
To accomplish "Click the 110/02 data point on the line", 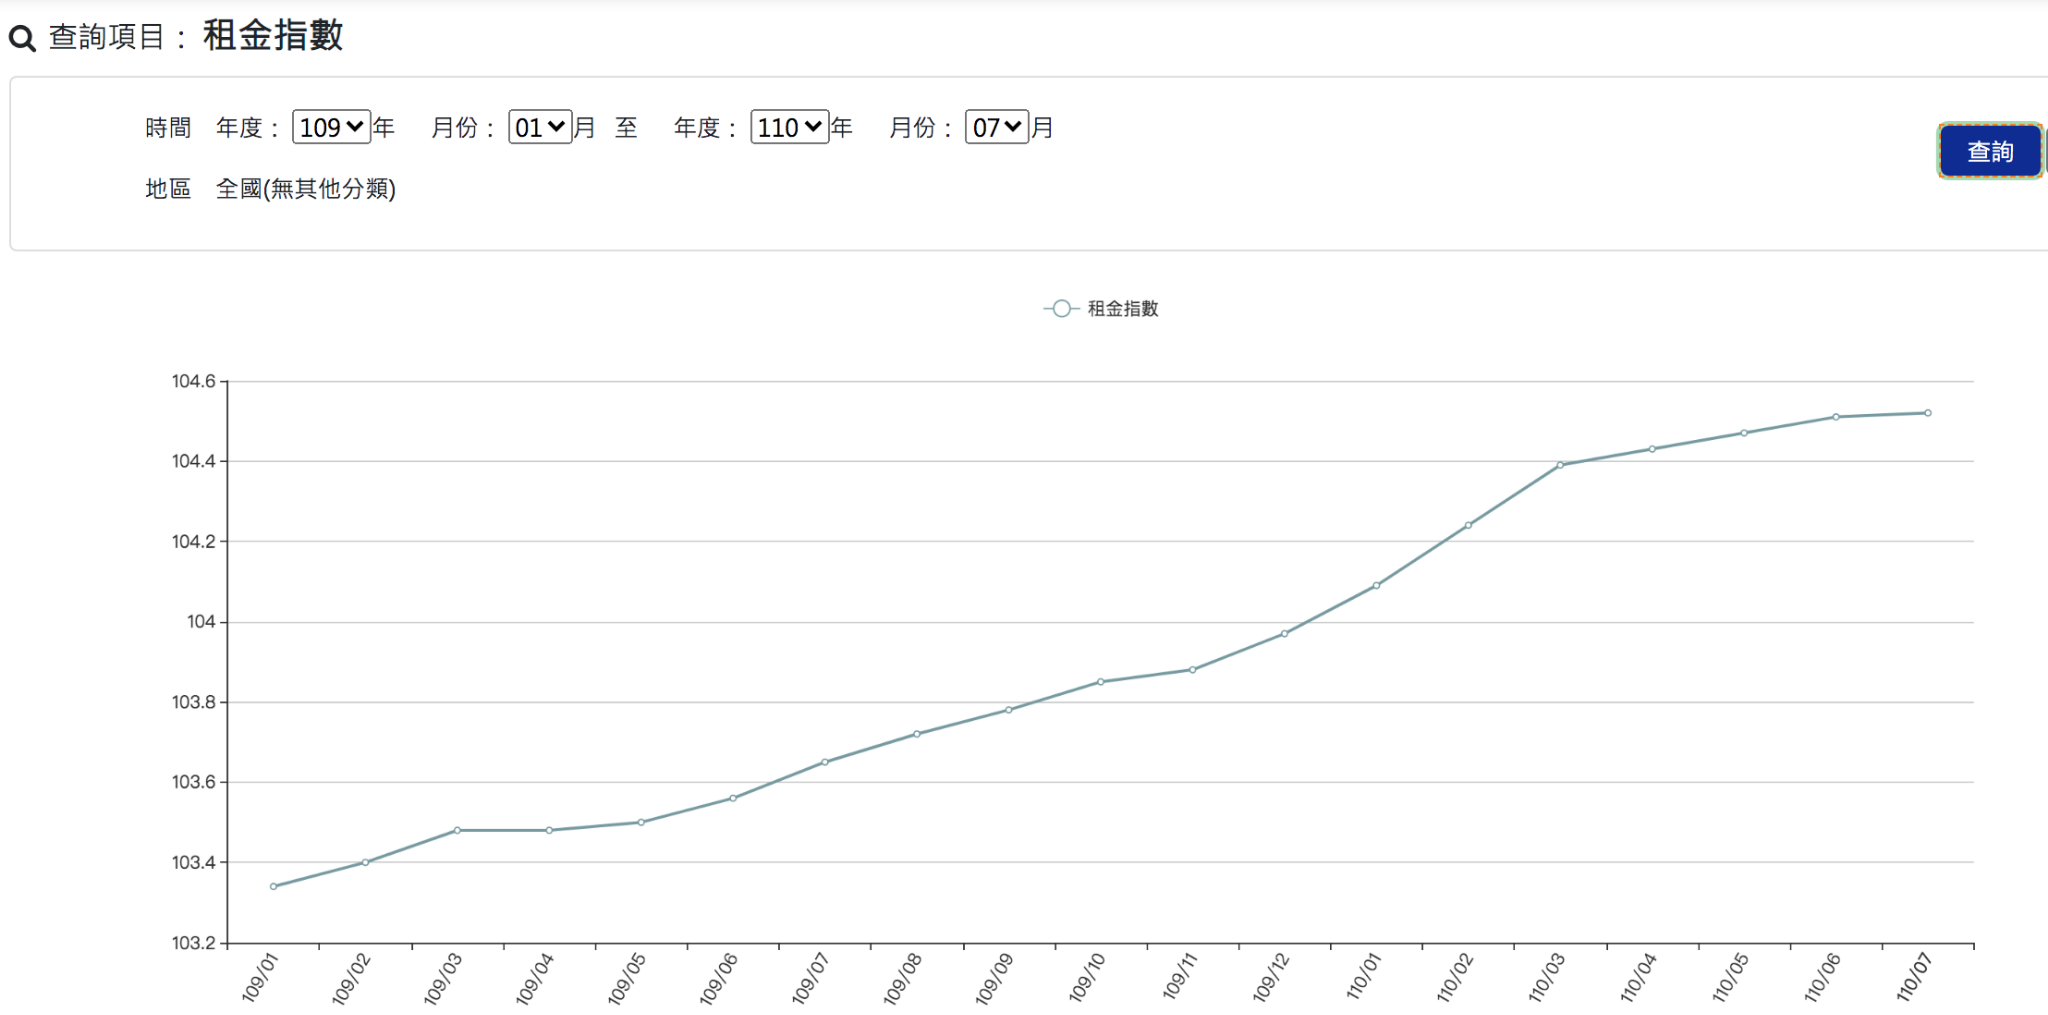I will click(1468, 525).
